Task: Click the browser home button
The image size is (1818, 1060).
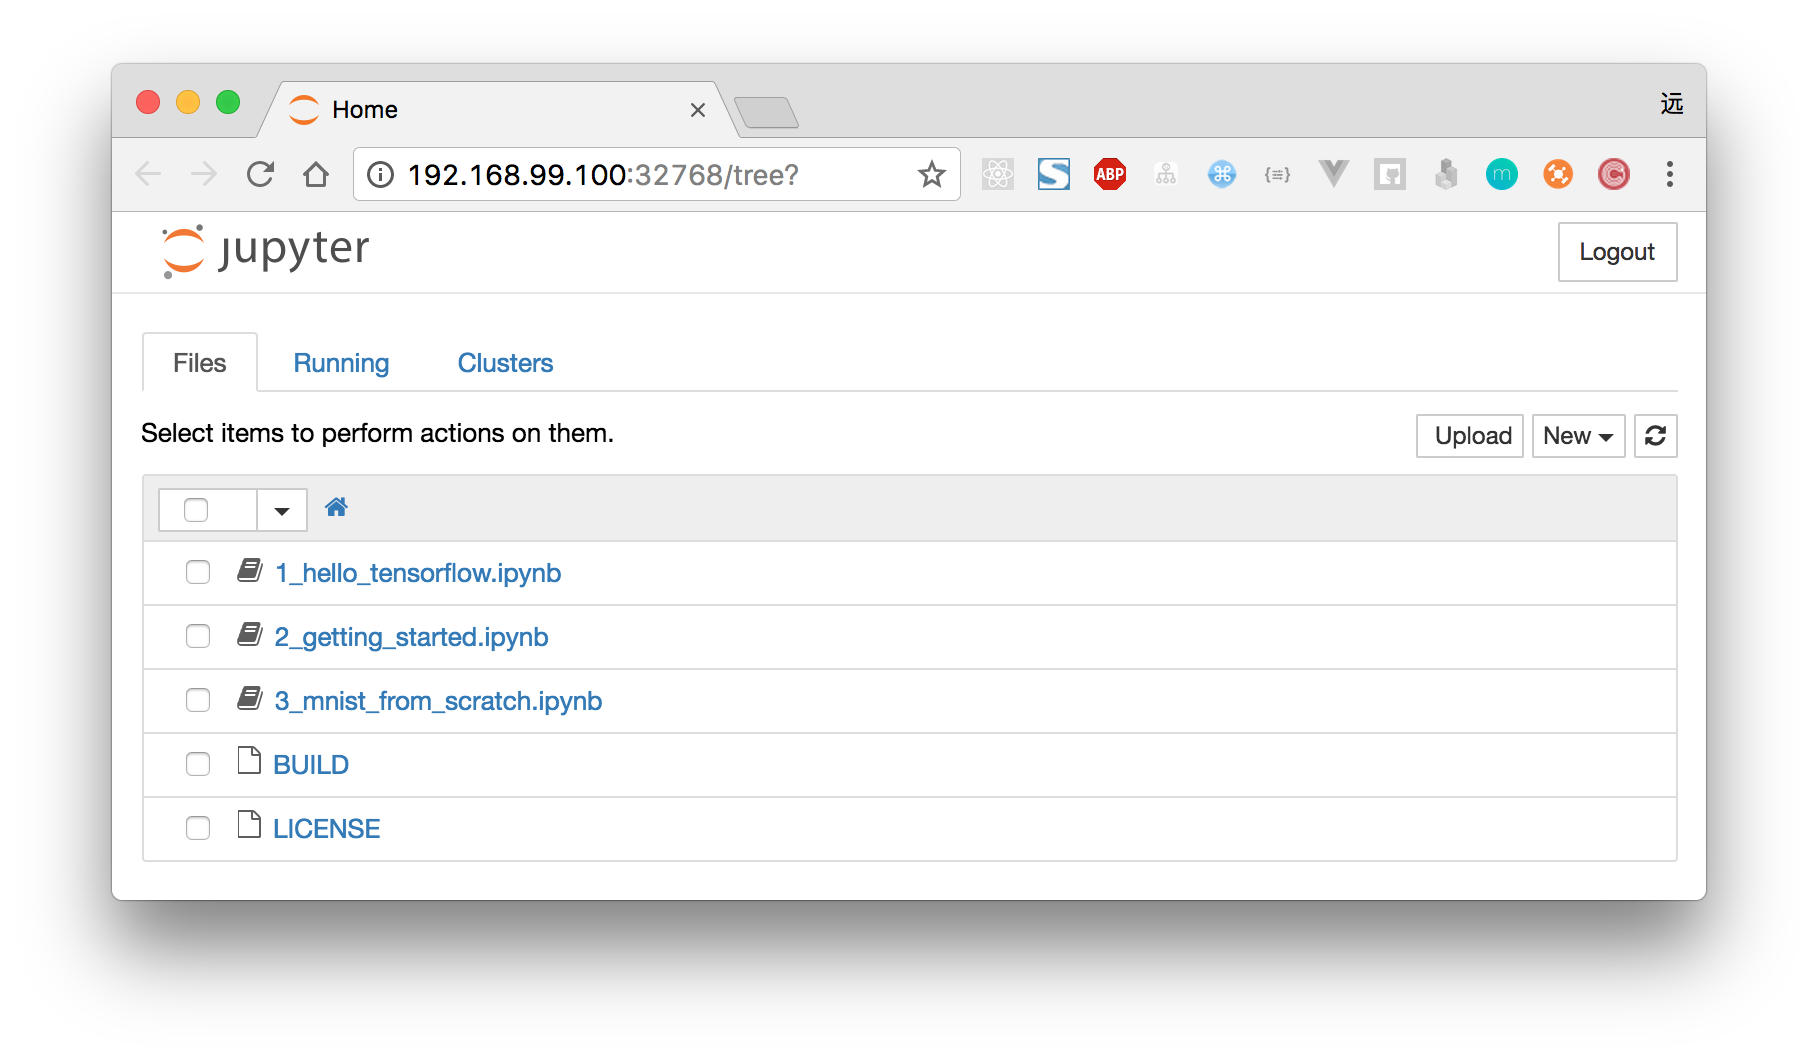Action: click(x=316, y=175)
